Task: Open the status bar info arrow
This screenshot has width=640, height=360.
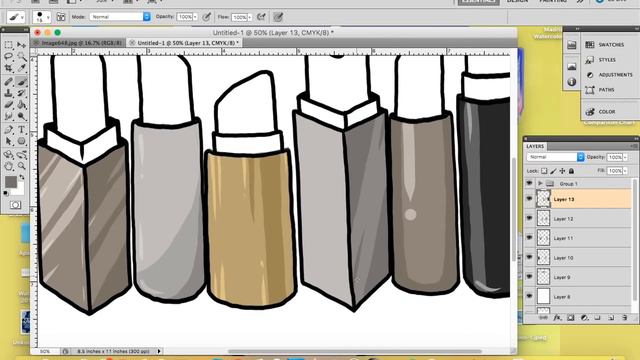Action: (159, 351)
